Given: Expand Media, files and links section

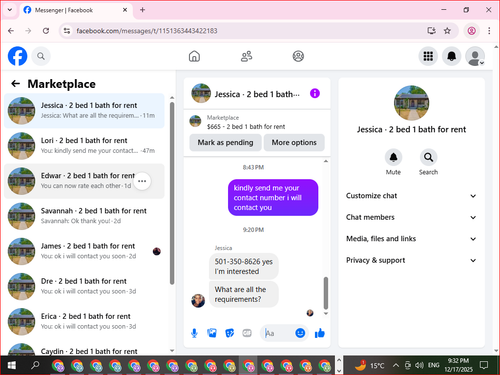Looking at the screenshot, I should point(411,239).
